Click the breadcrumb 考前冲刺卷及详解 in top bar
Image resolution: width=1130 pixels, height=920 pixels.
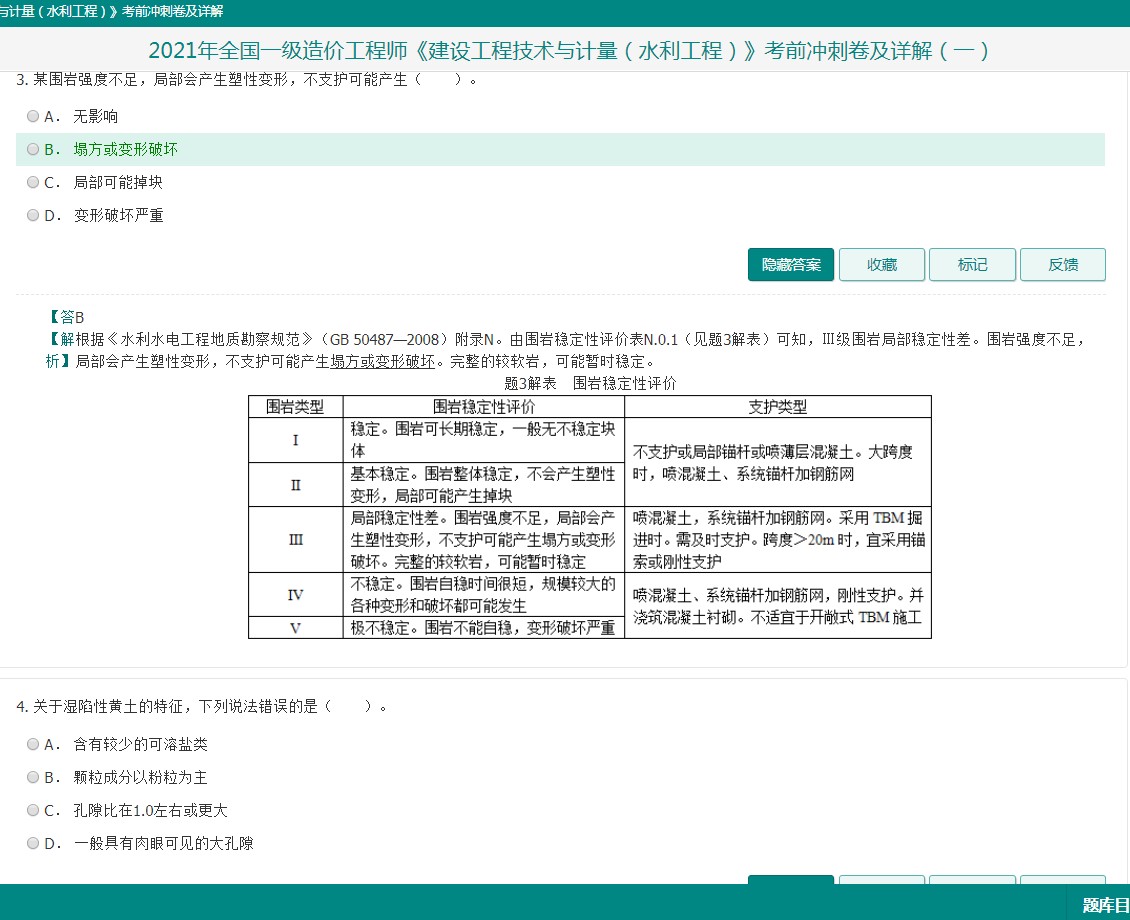(172, 12)
